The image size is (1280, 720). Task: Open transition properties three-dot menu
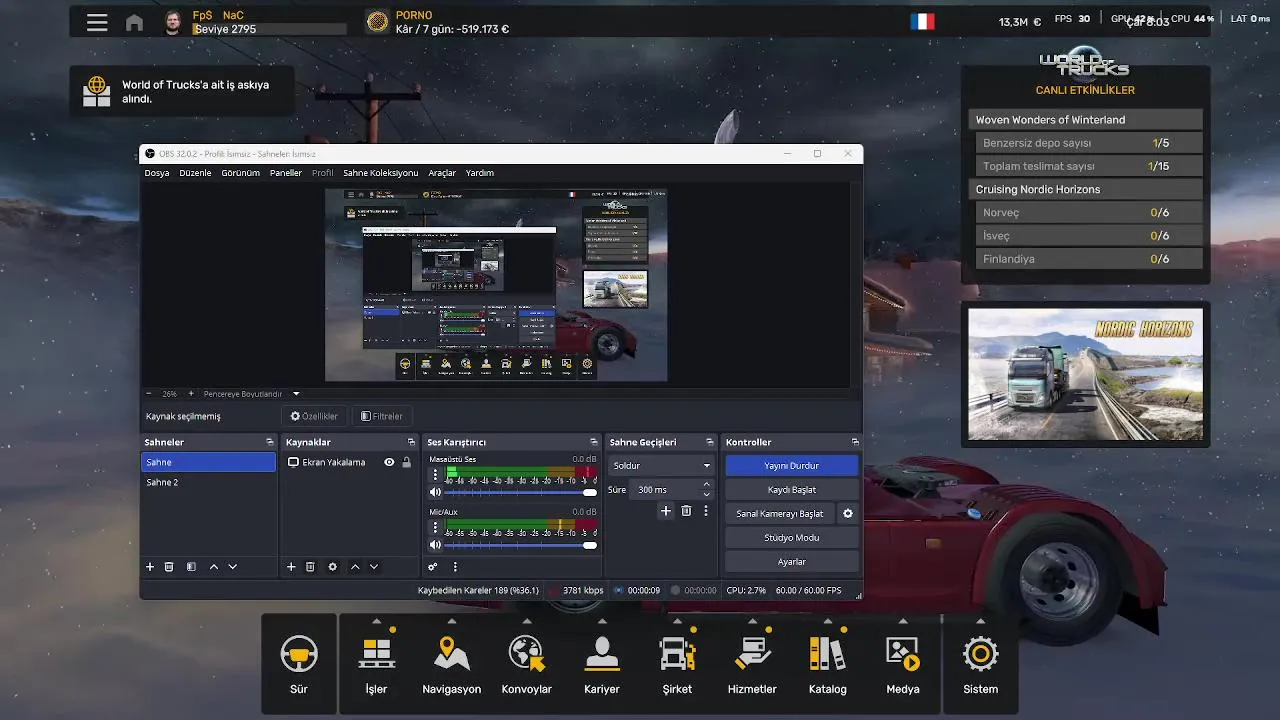coord(705,511)
